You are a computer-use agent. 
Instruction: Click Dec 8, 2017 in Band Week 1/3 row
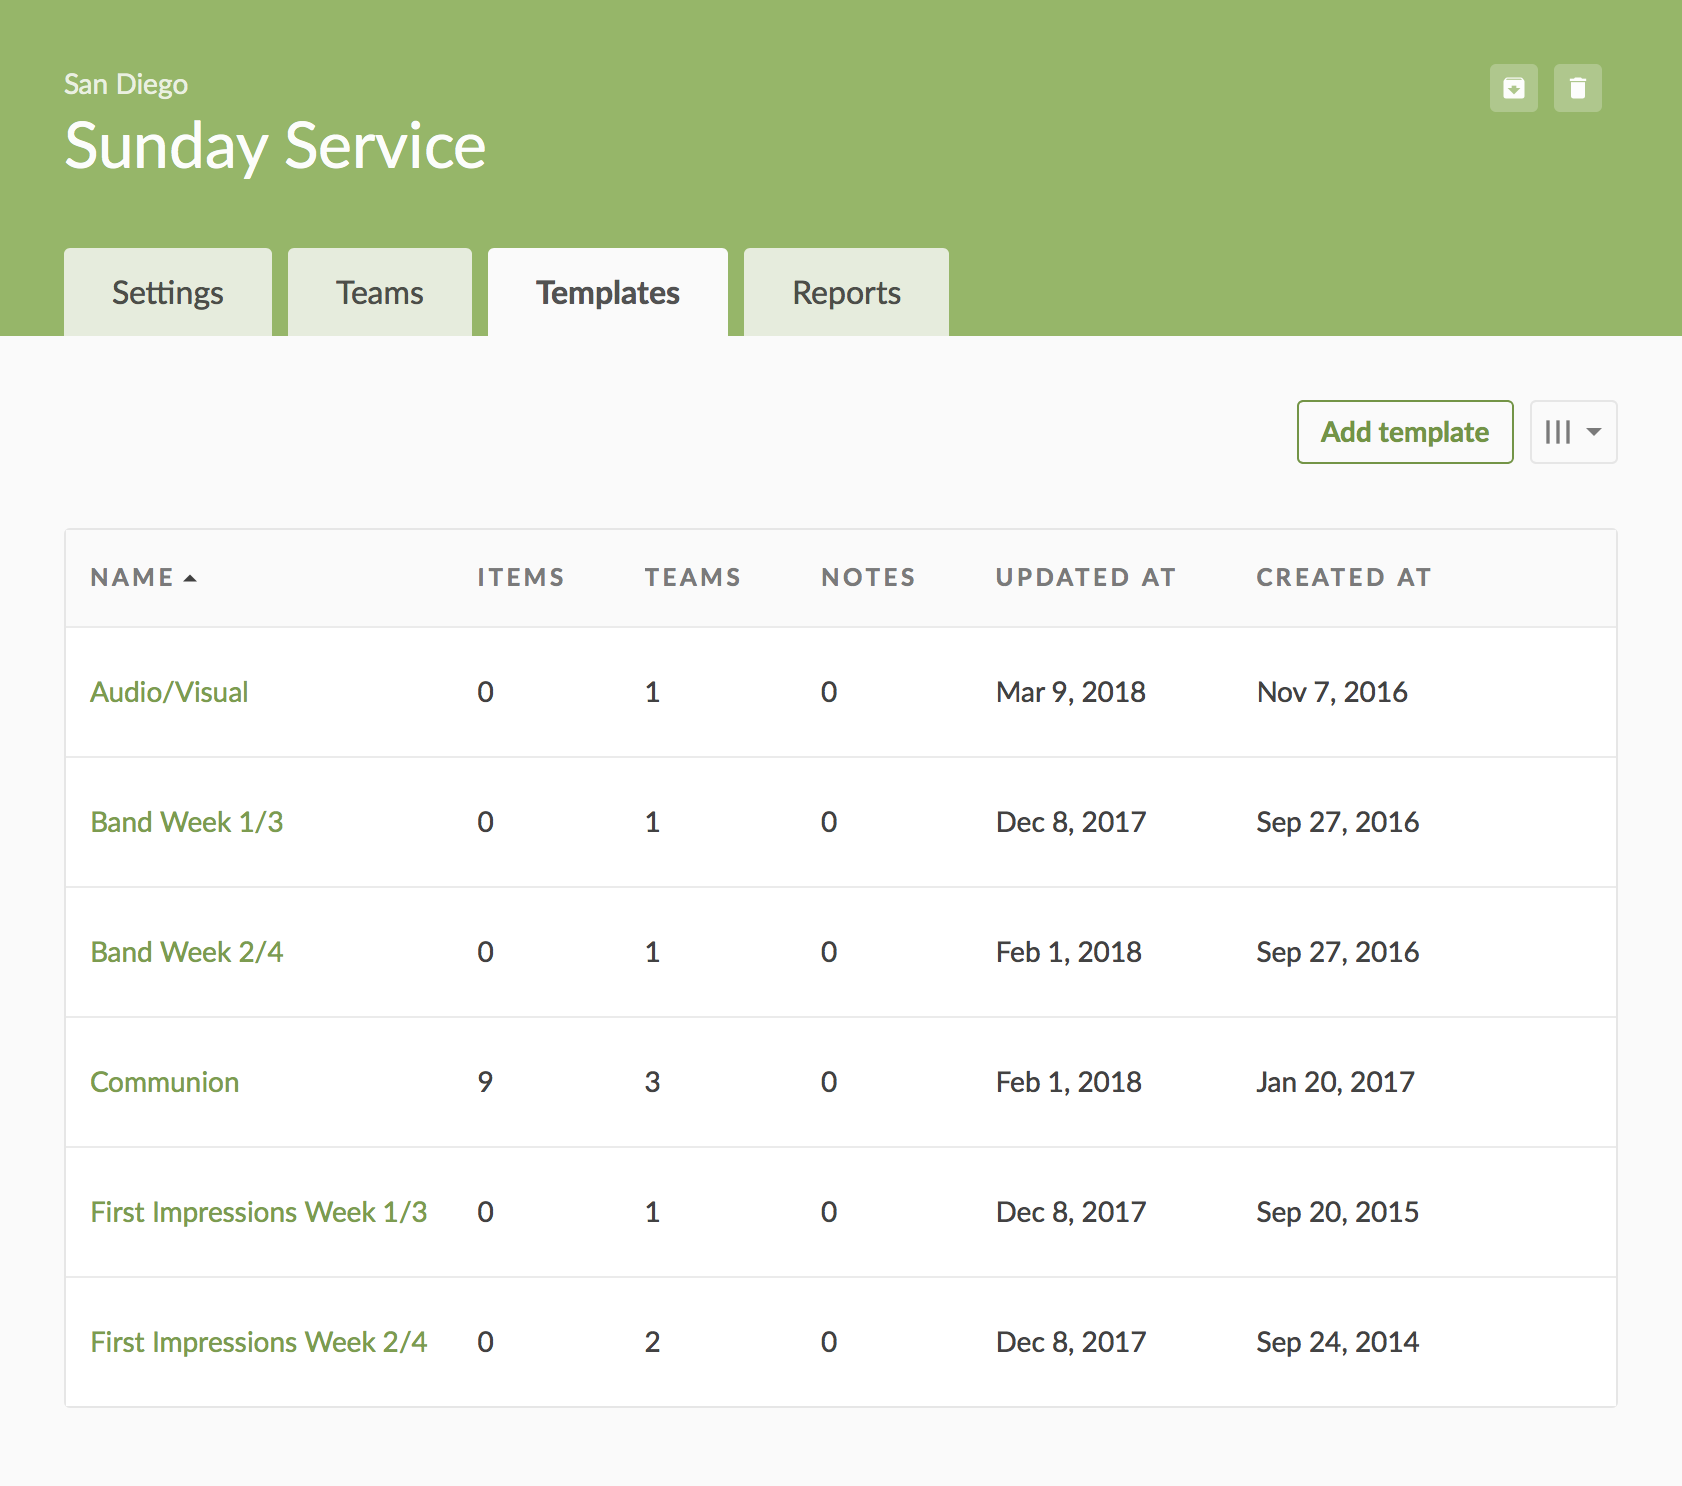click(x=1071, y=822)
